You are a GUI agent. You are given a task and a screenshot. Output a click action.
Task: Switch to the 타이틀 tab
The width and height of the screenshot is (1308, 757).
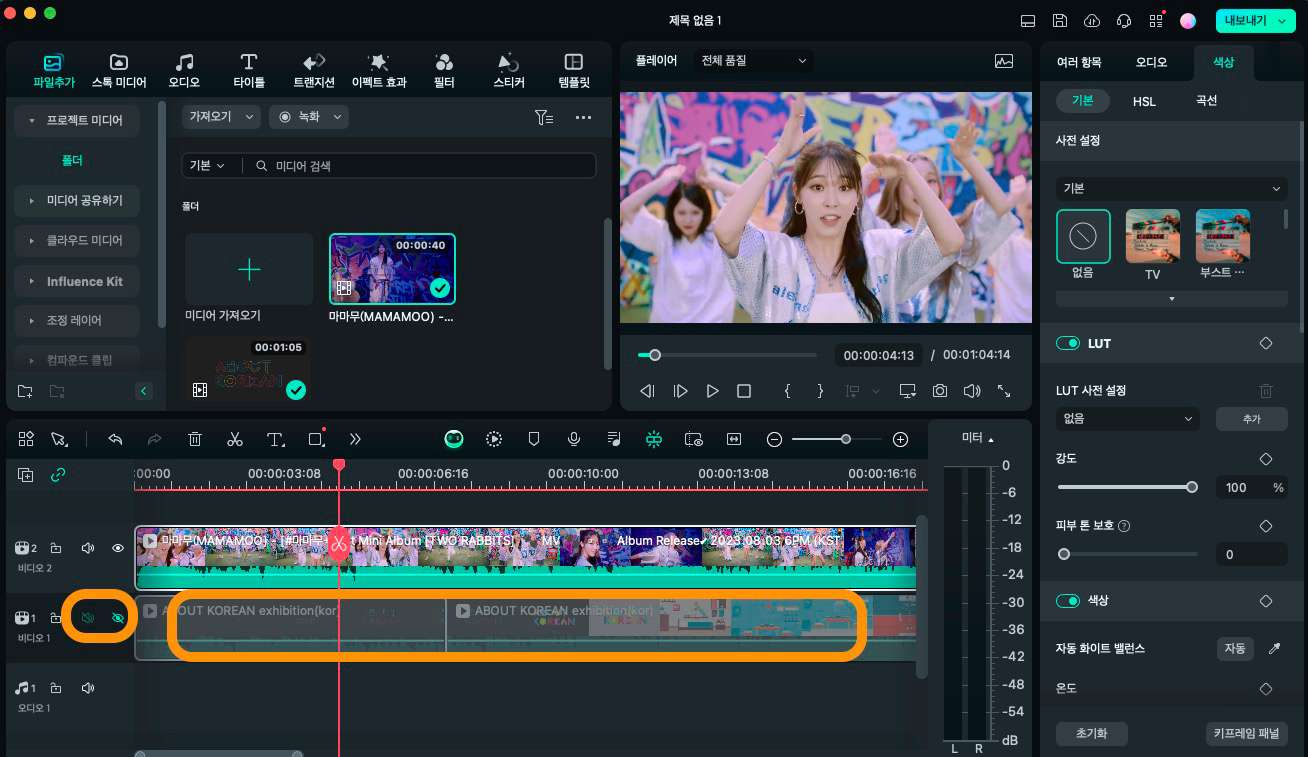coord(249,71)
